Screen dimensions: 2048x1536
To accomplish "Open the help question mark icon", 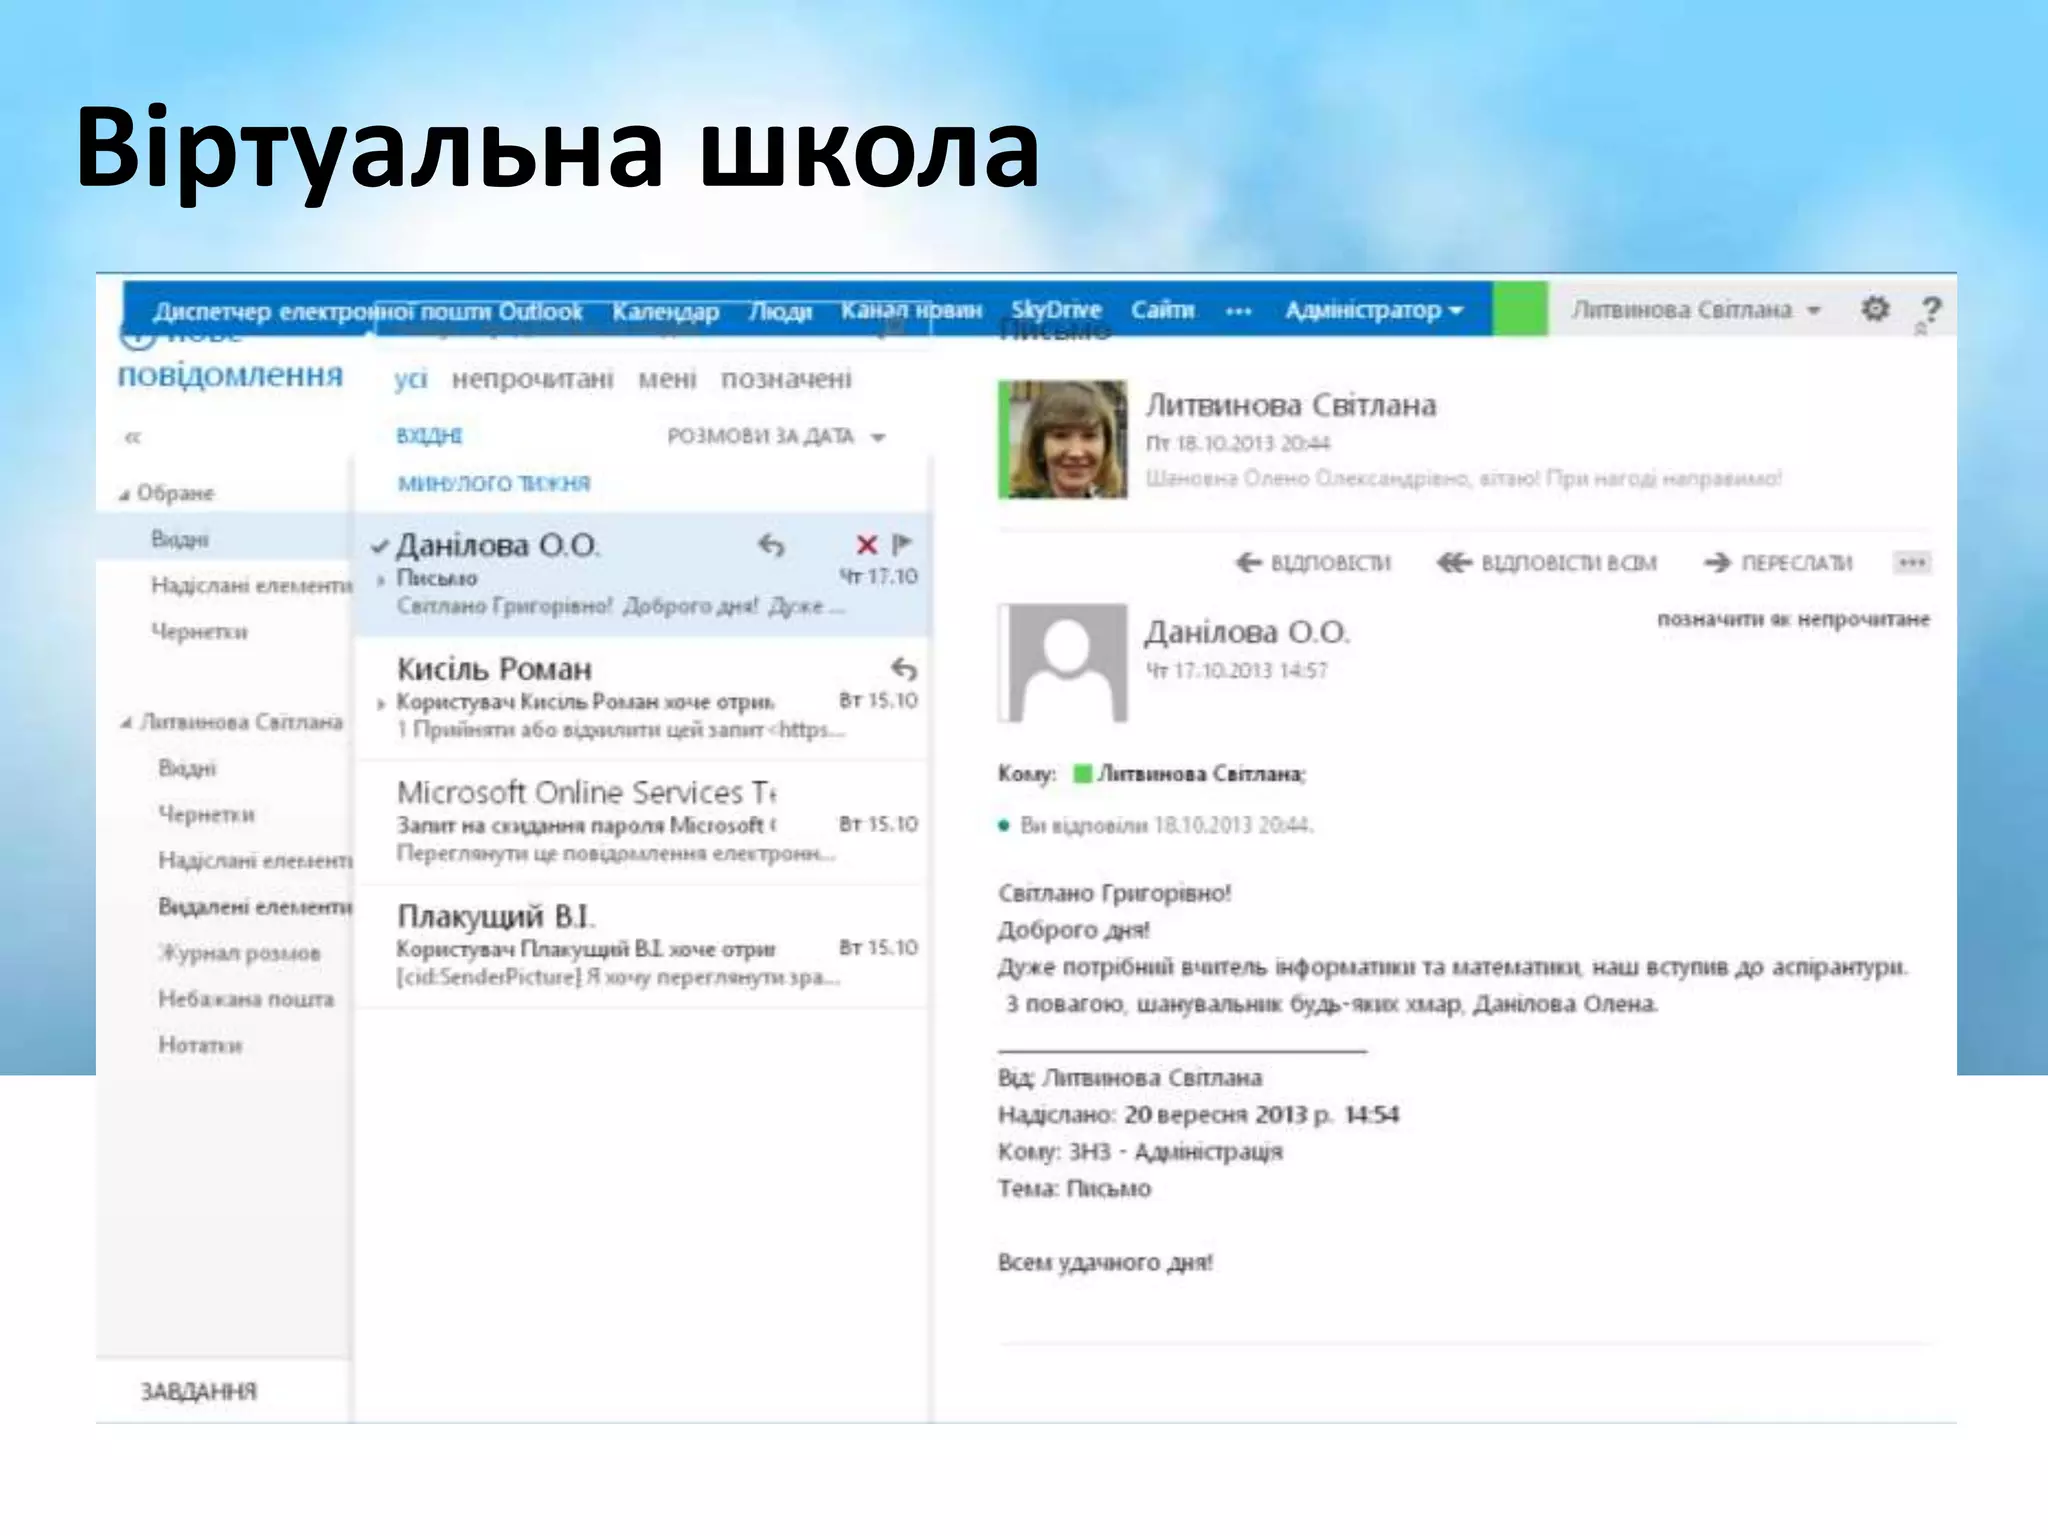I will tap(1931, 310).
